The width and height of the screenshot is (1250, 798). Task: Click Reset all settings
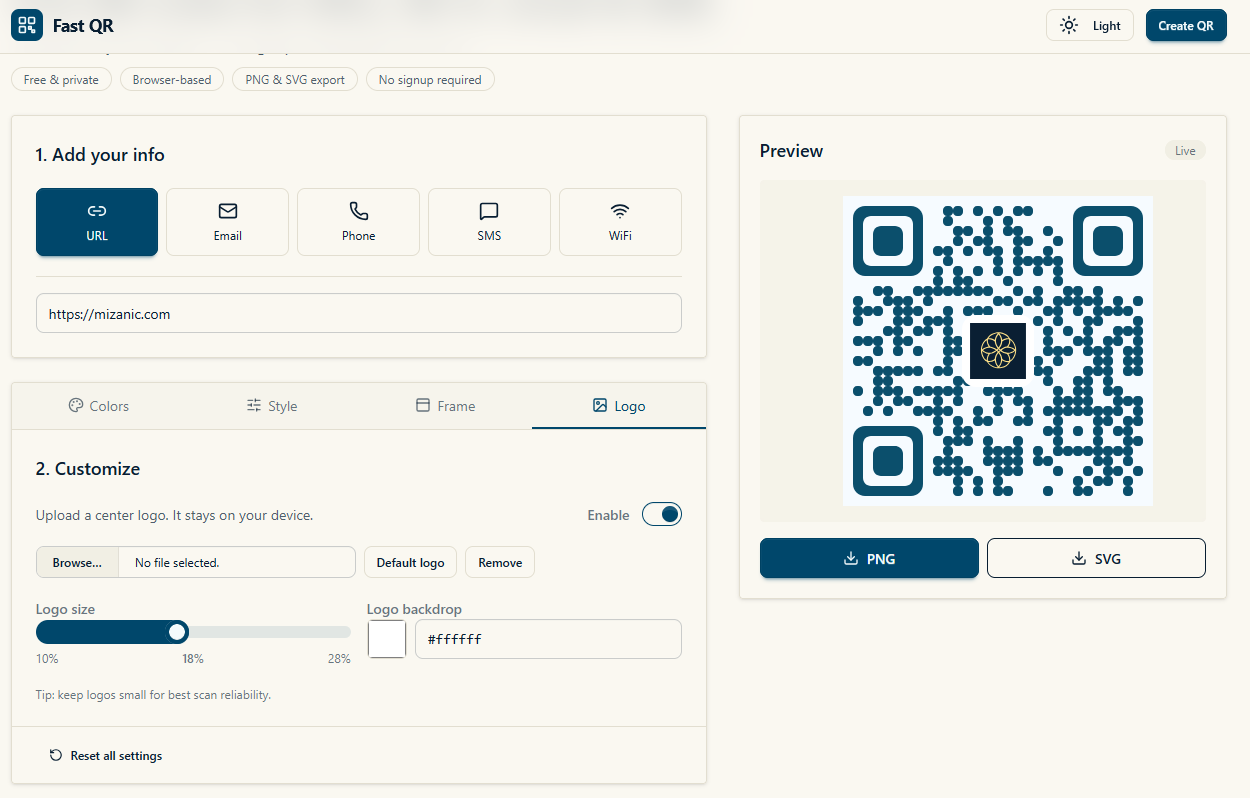[x=105, y=756]
